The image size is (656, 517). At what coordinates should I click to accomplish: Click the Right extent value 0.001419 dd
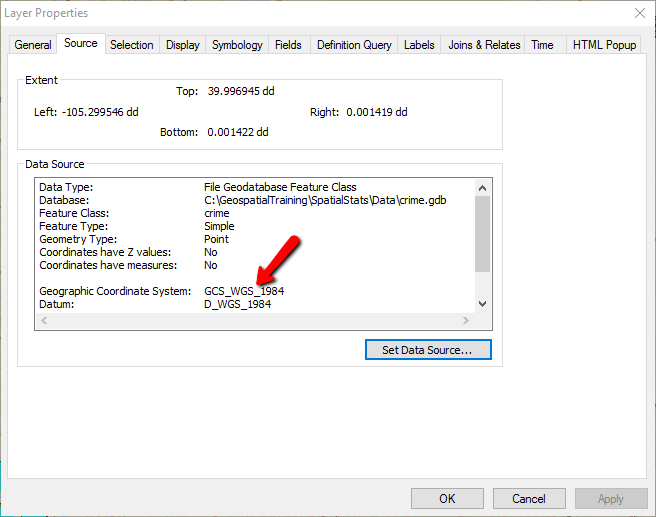coord(377,112)
